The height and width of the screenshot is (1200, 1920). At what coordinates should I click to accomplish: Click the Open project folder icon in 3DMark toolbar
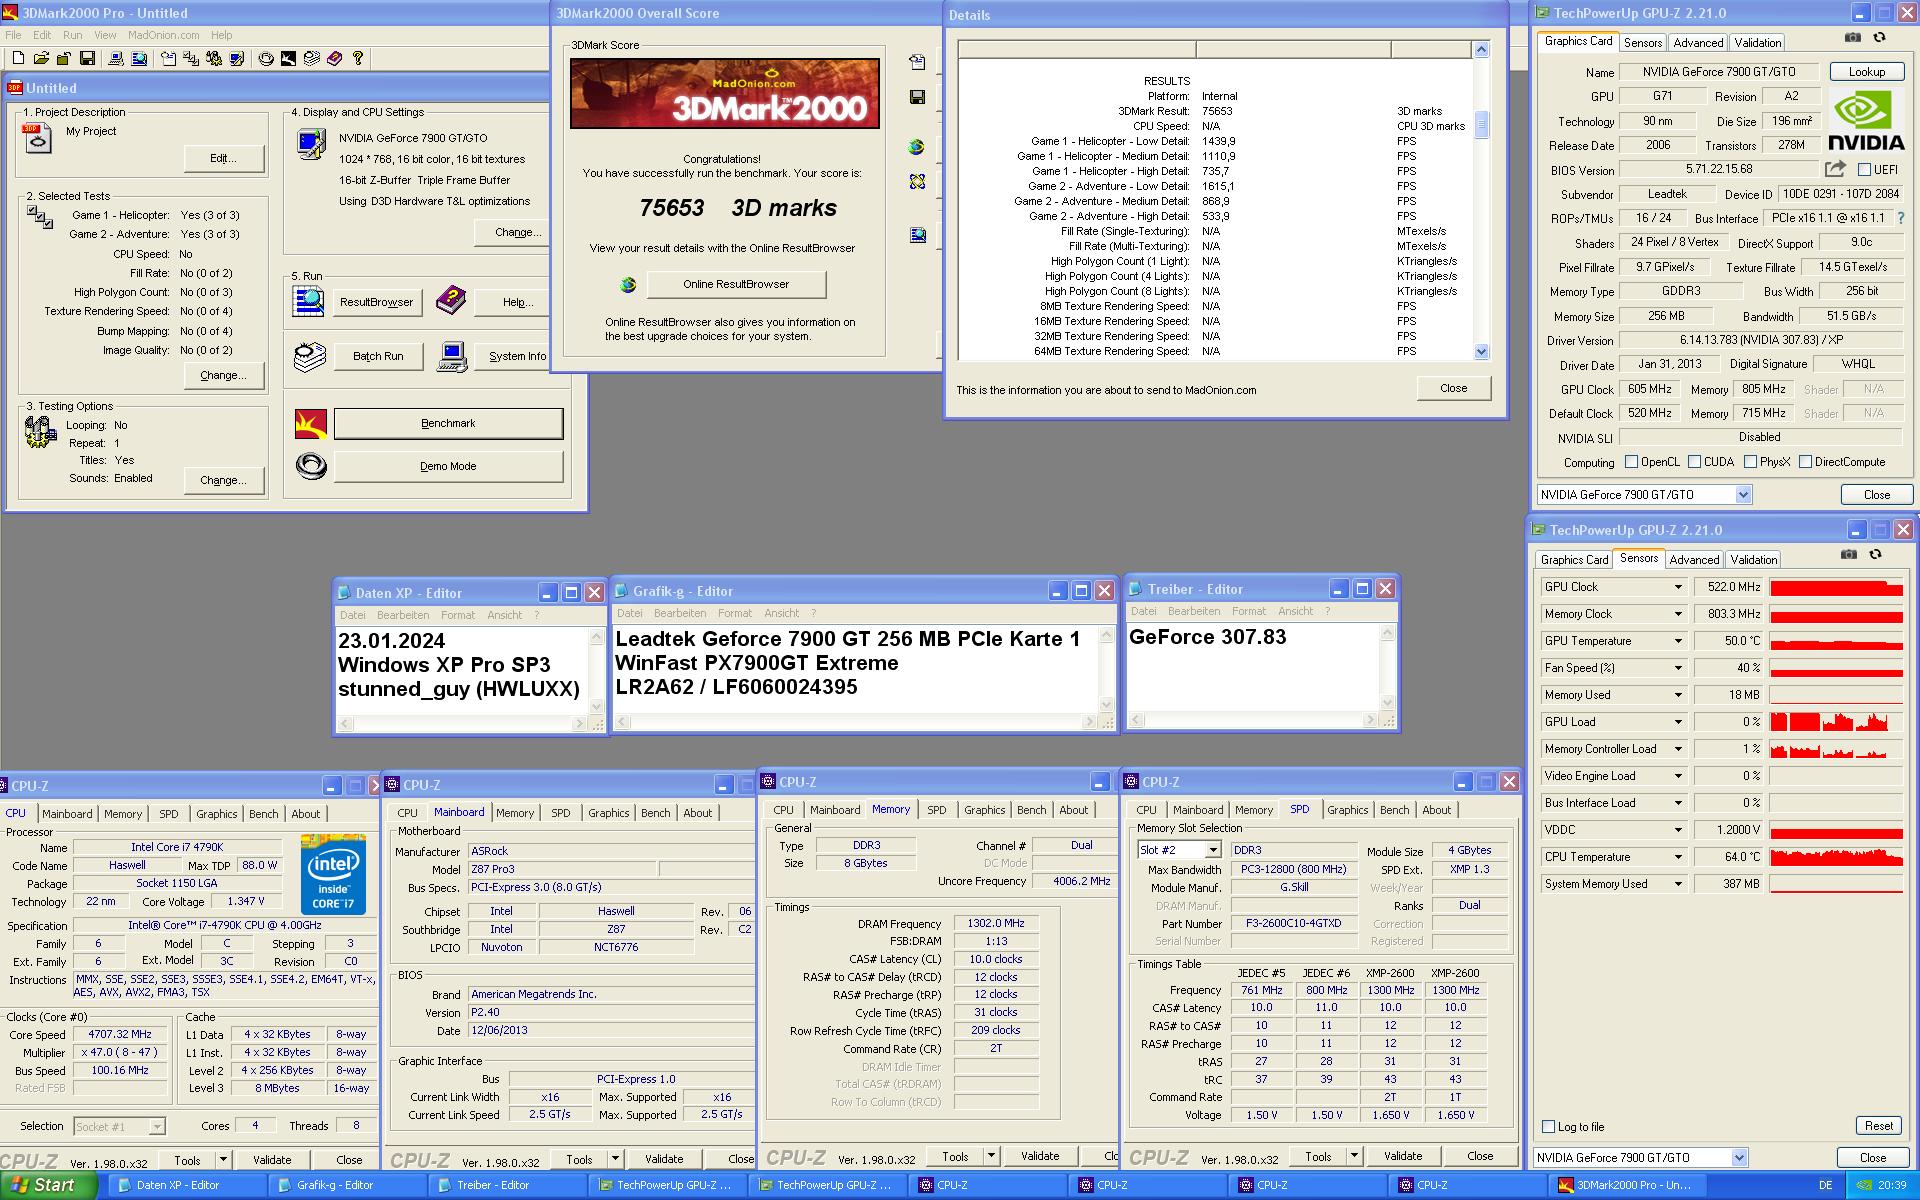coord(41,59)
